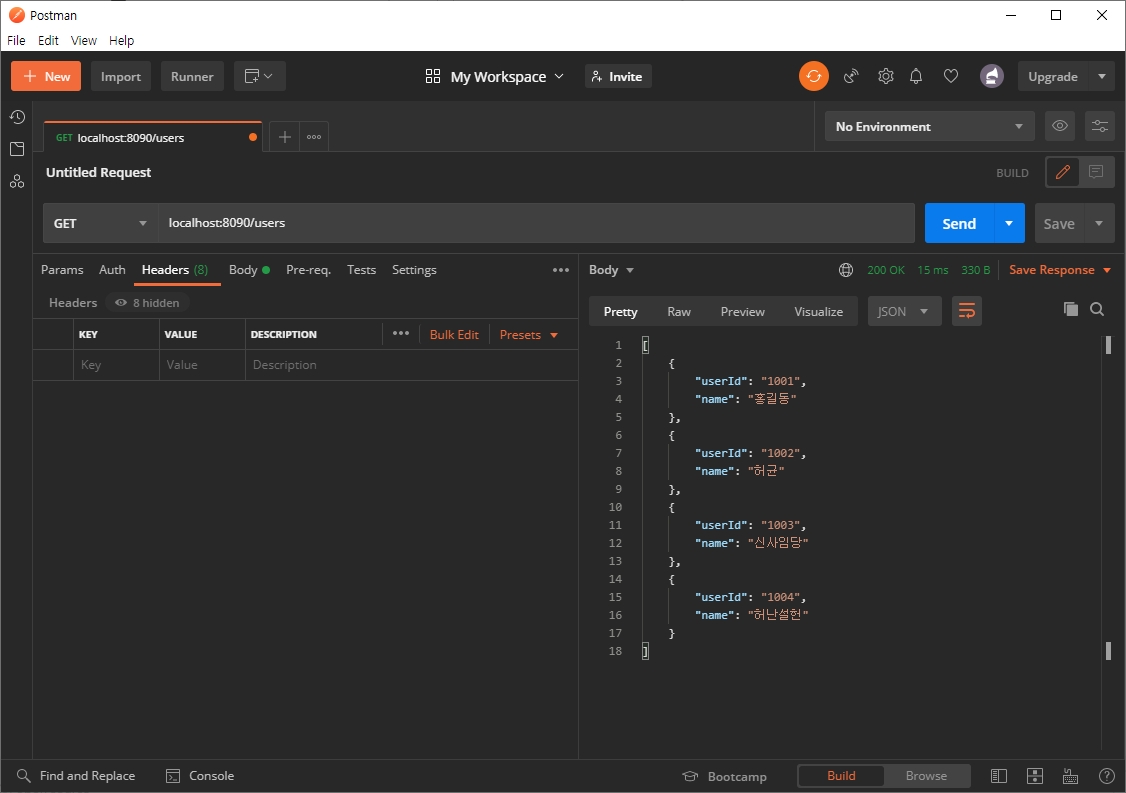Click the orange sync status icon

(x=814, y=76)
